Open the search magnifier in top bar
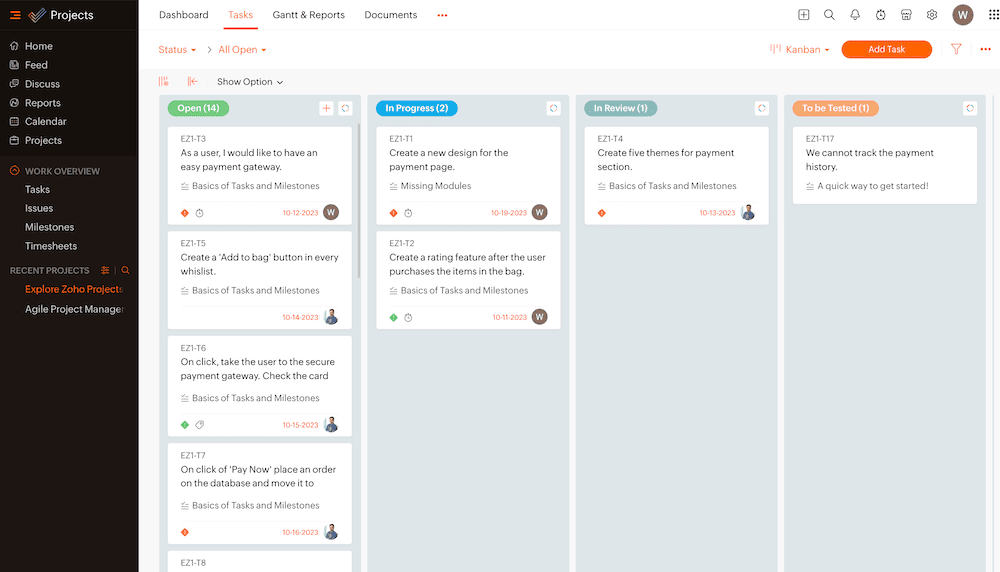This screenshot has width=1000, height=572. [829, 15]
